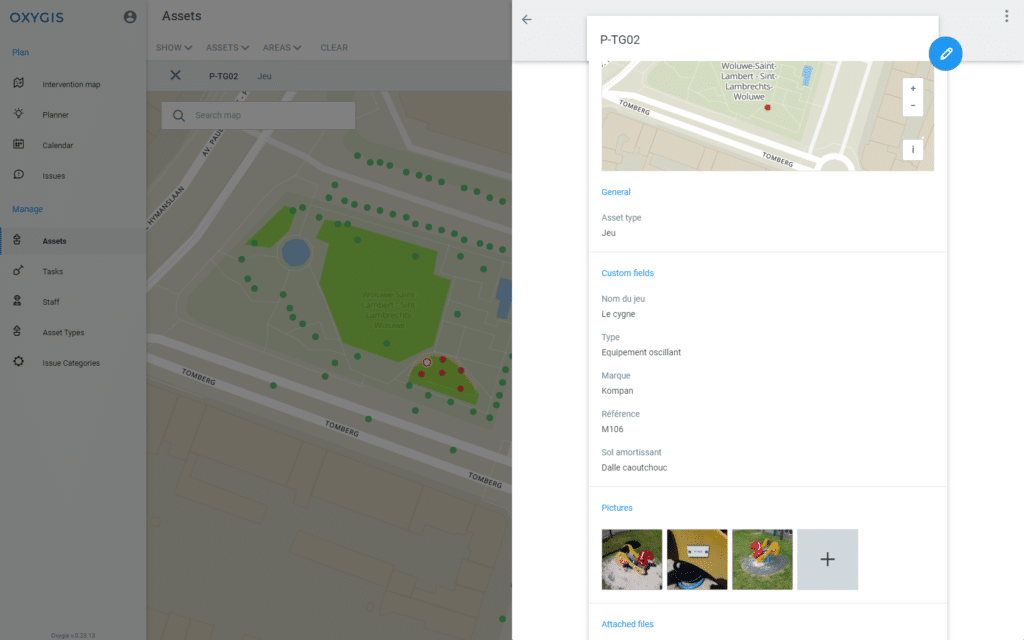Open second picture thumbnail with yellow part
1024x640 pixels.
coord(697,560)
